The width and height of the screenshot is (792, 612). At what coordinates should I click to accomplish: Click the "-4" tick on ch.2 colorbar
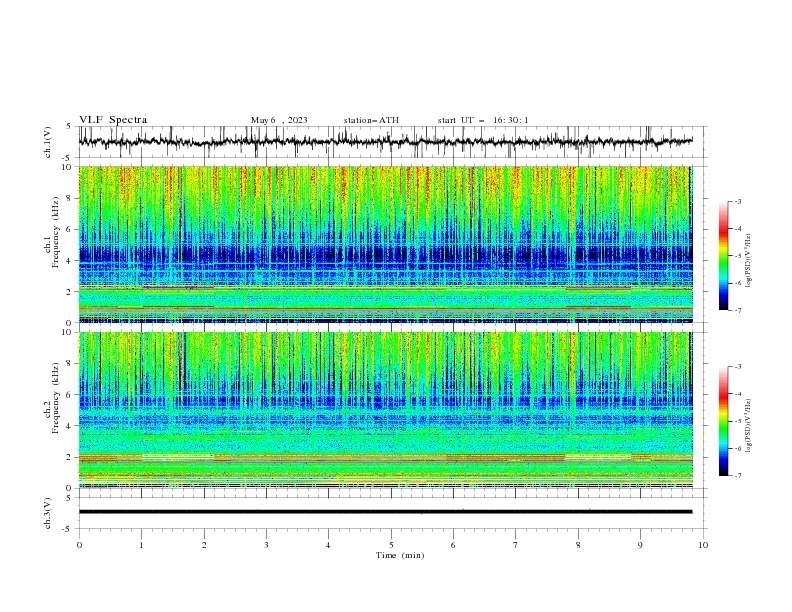click(x=738, y=394)
